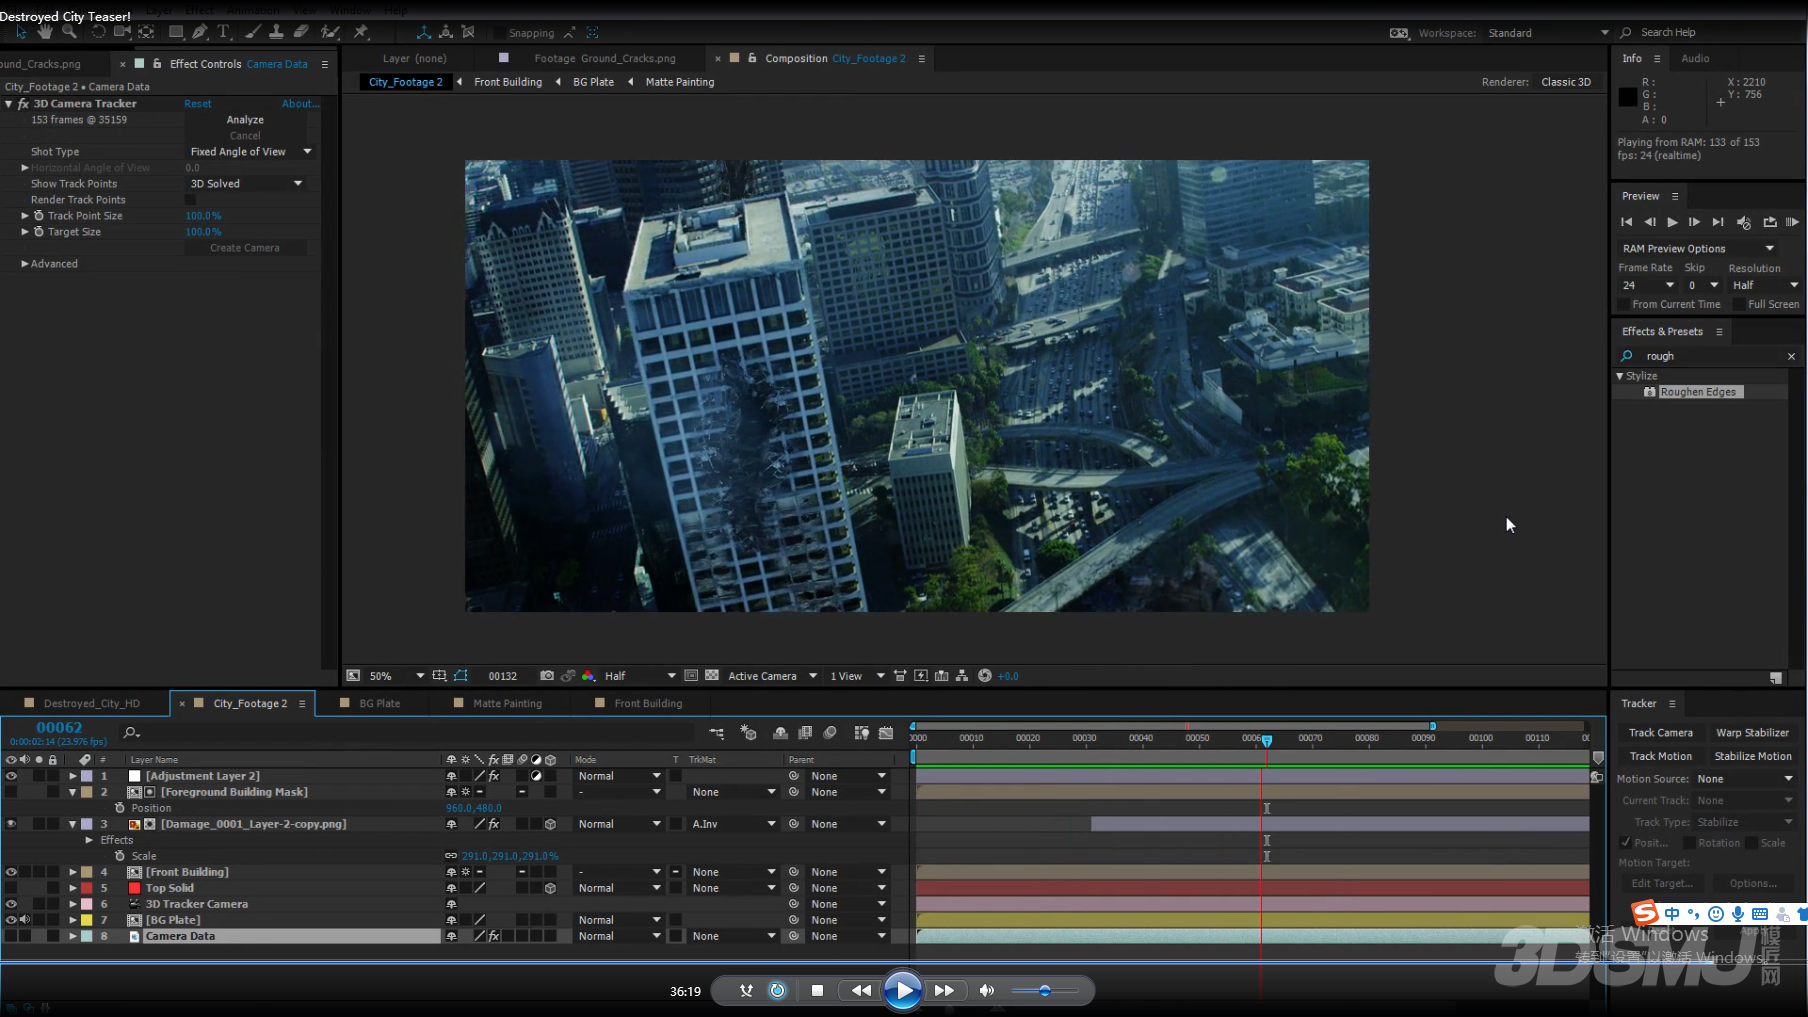Click the timeline search magnifier icon

pyautogui.click(x=131, y=733)
